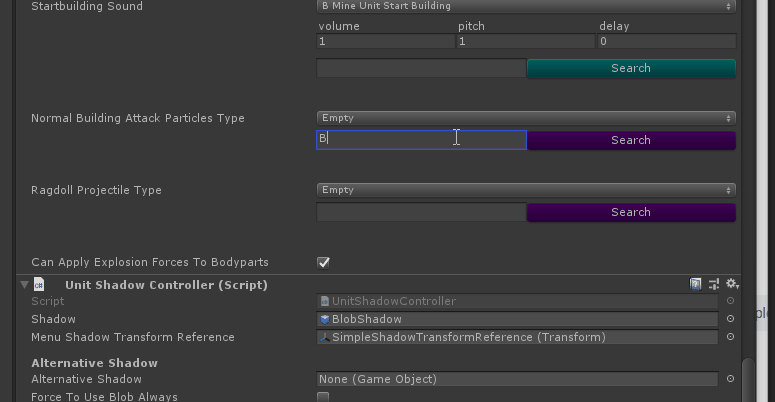The width and height of the screenshot is (775, 402).
Task: Click Startbuilding Sound search text field
Action: click(x=421, y=68)
